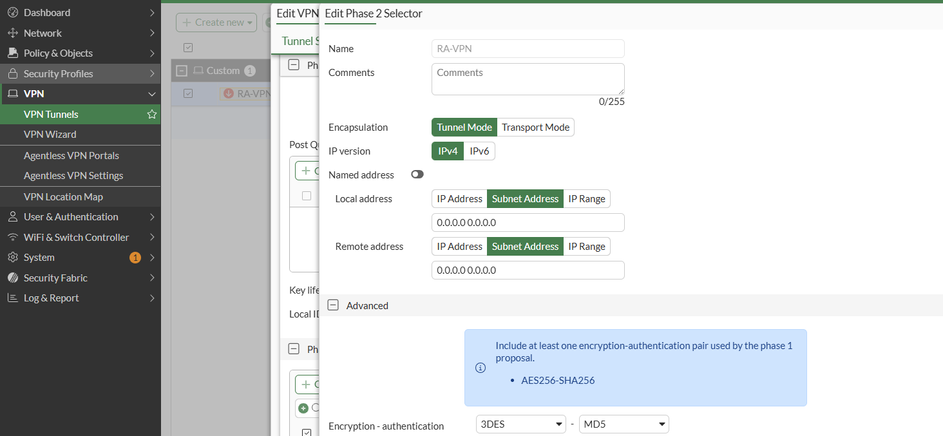Screen dimensions: 943x436
Task: Collapse the Advanced section
Action: 333,306
